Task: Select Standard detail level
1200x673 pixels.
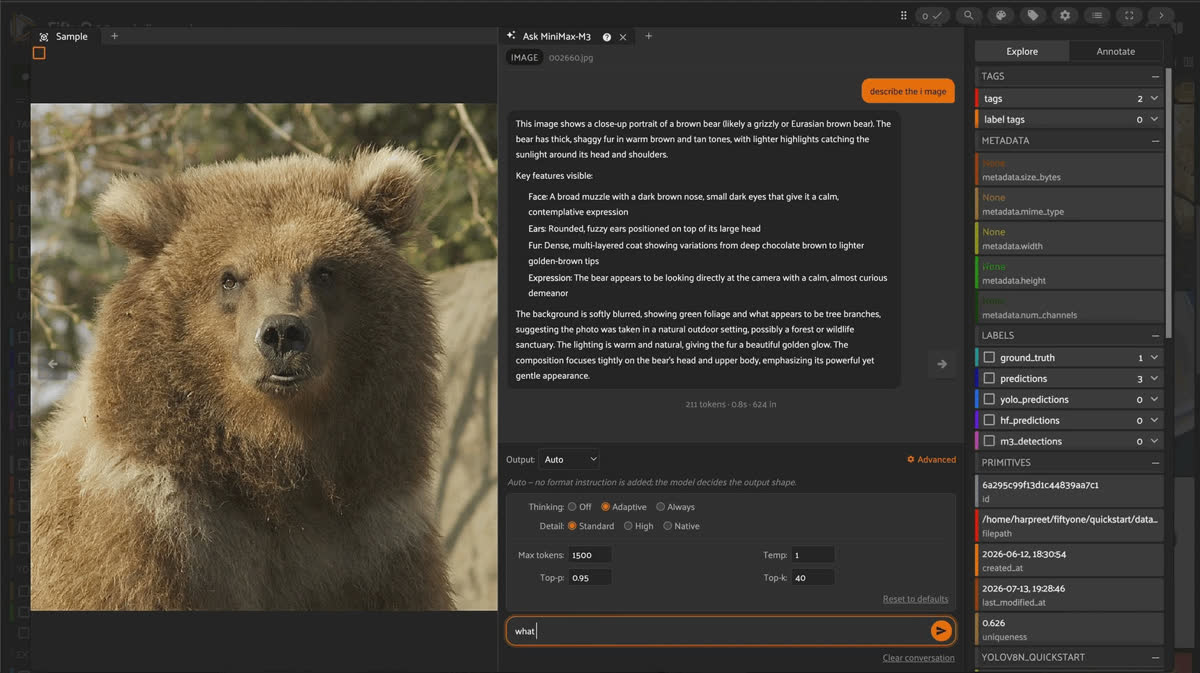Action: tap(572, 526)
